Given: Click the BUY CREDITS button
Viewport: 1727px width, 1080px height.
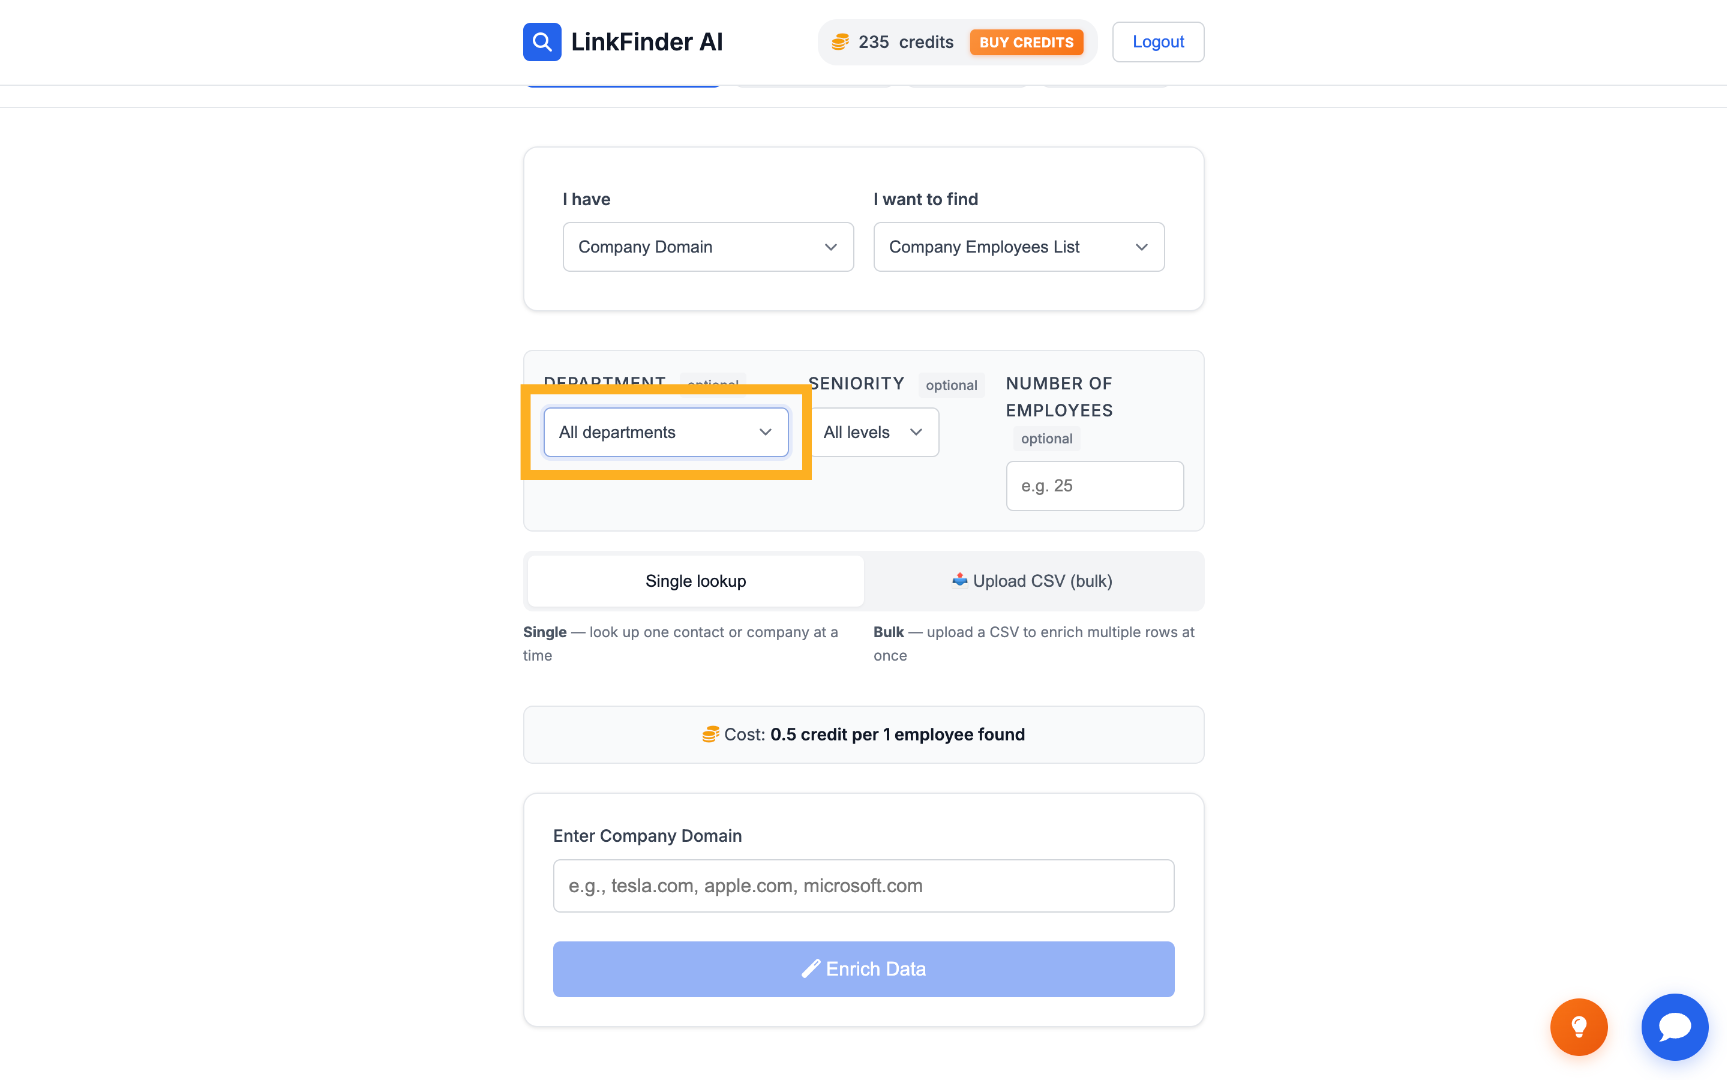Looking at the screenshot, I should (1026, 42).
